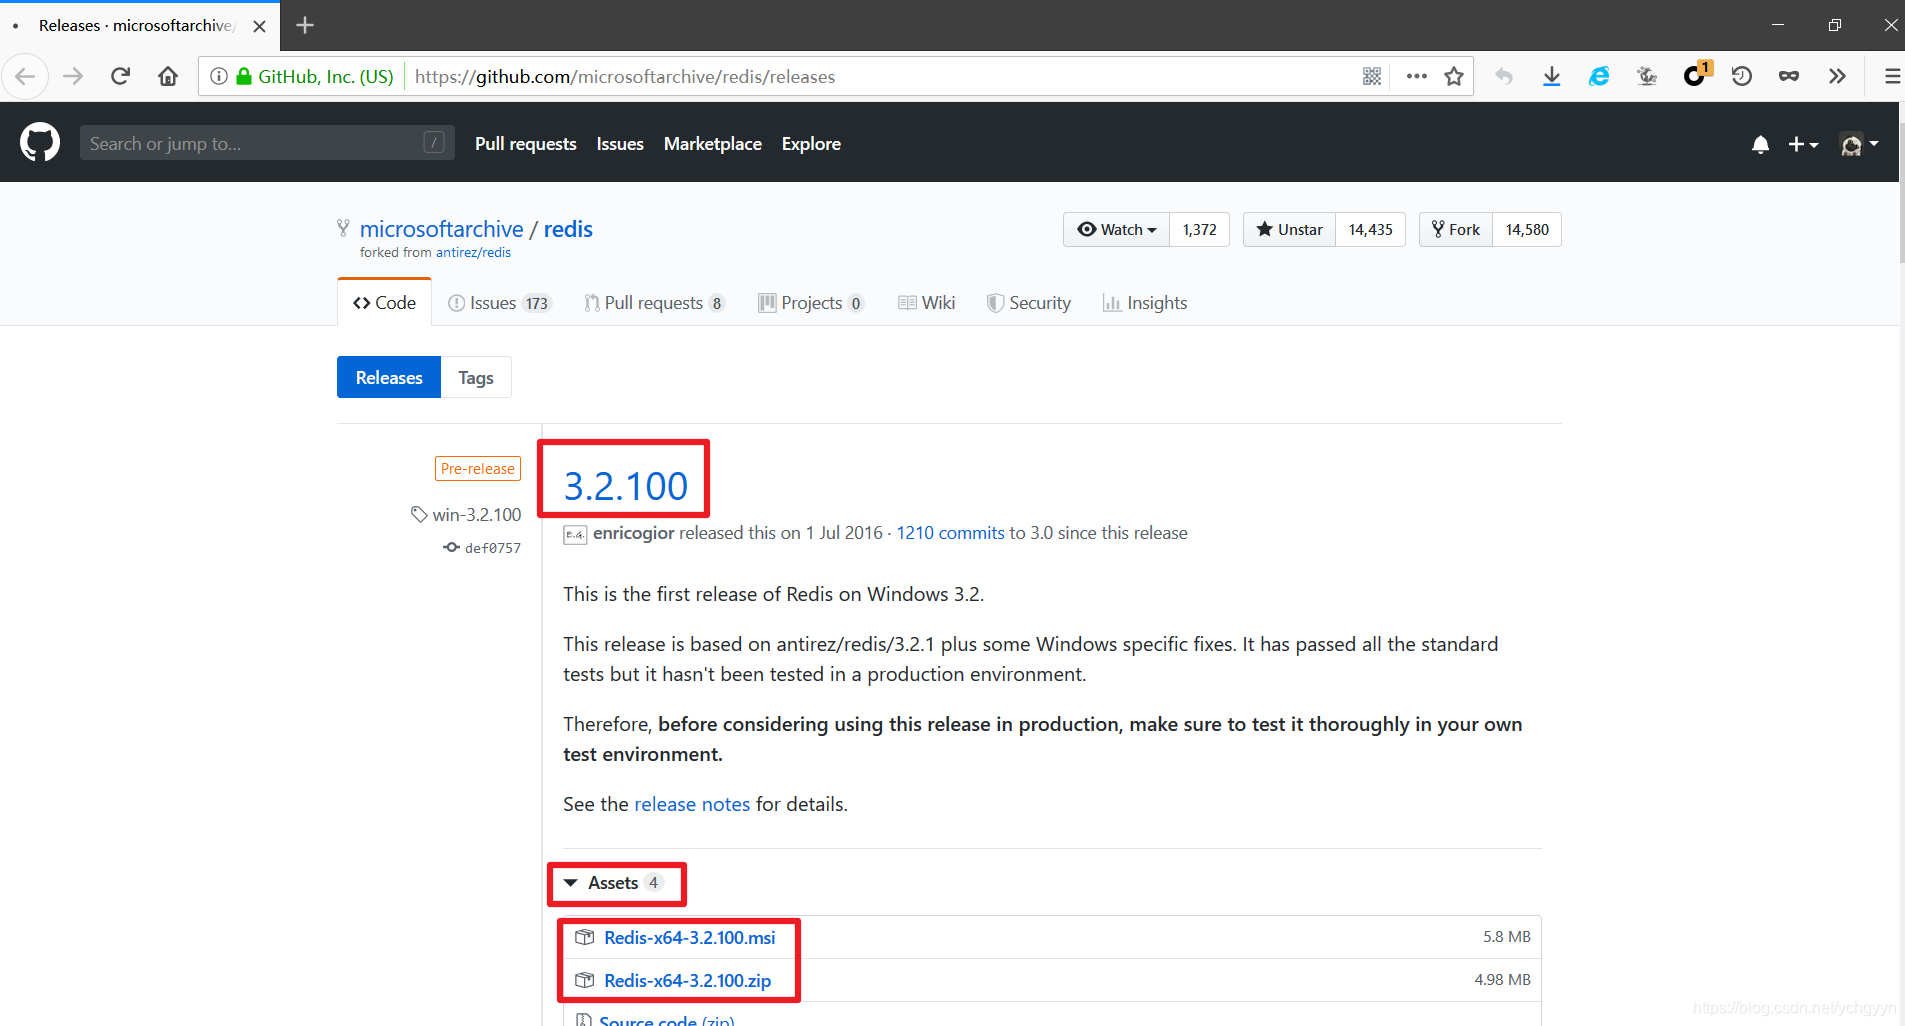Open browser home page icon
This screenshot has height=1026, width=1905.
coord(168,76)
